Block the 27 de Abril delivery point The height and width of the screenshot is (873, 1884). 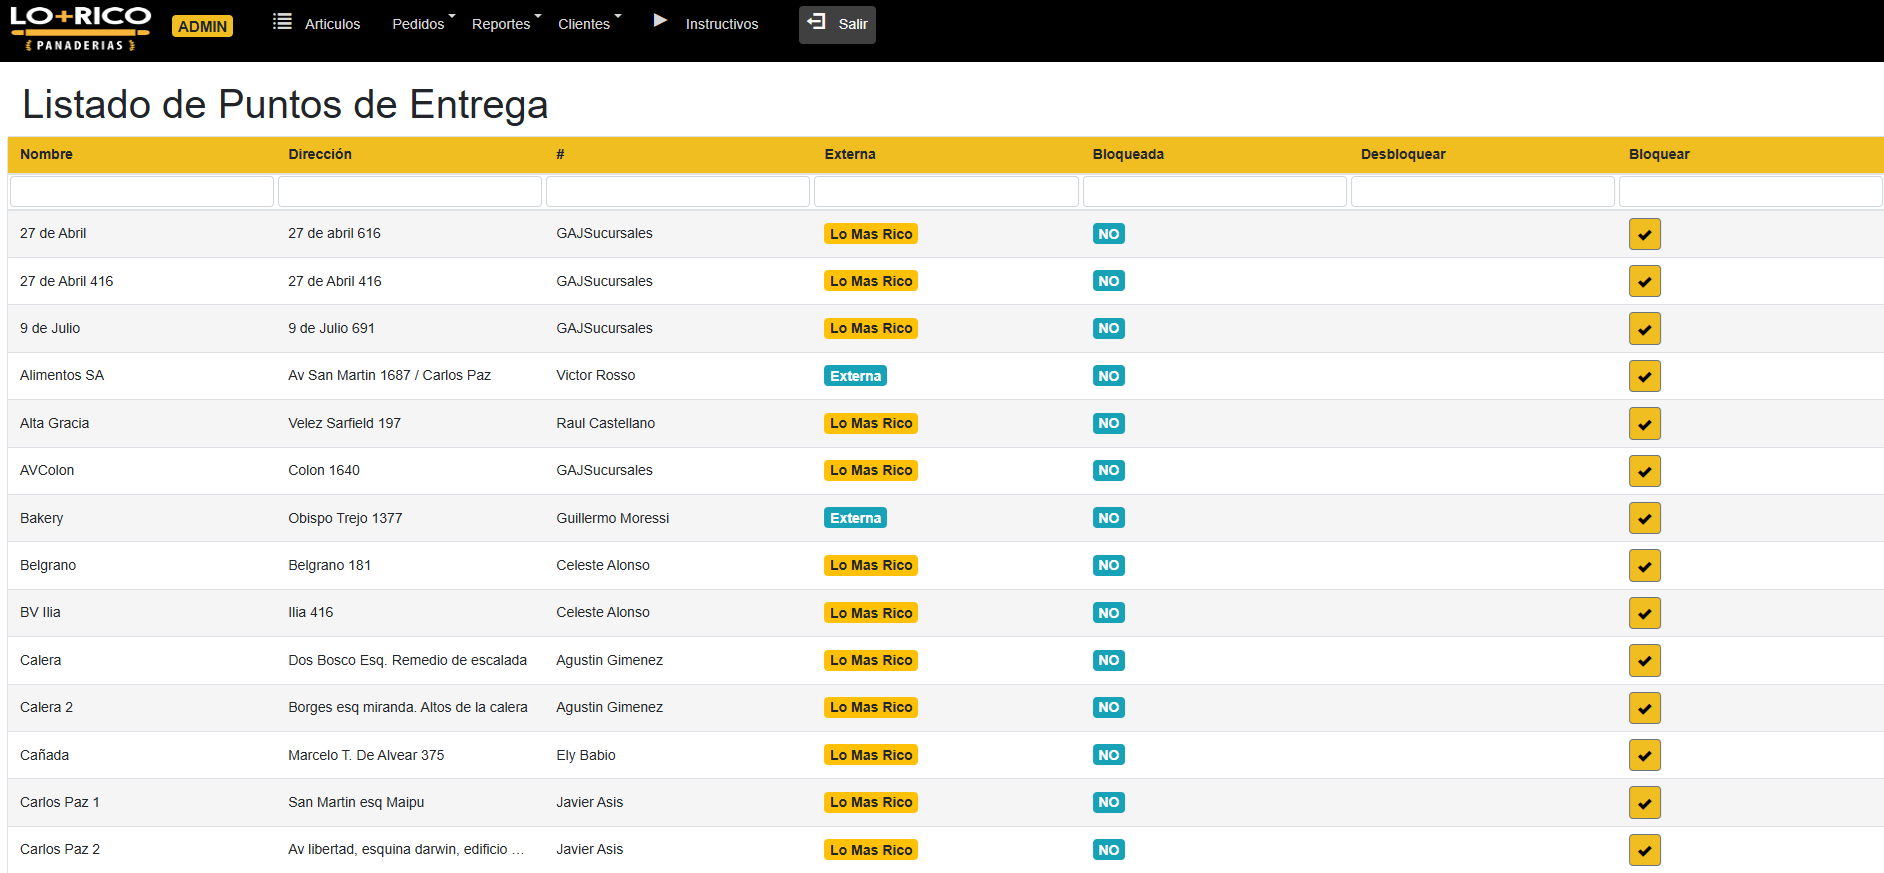pyautogui.click(x=1644, y=234)
